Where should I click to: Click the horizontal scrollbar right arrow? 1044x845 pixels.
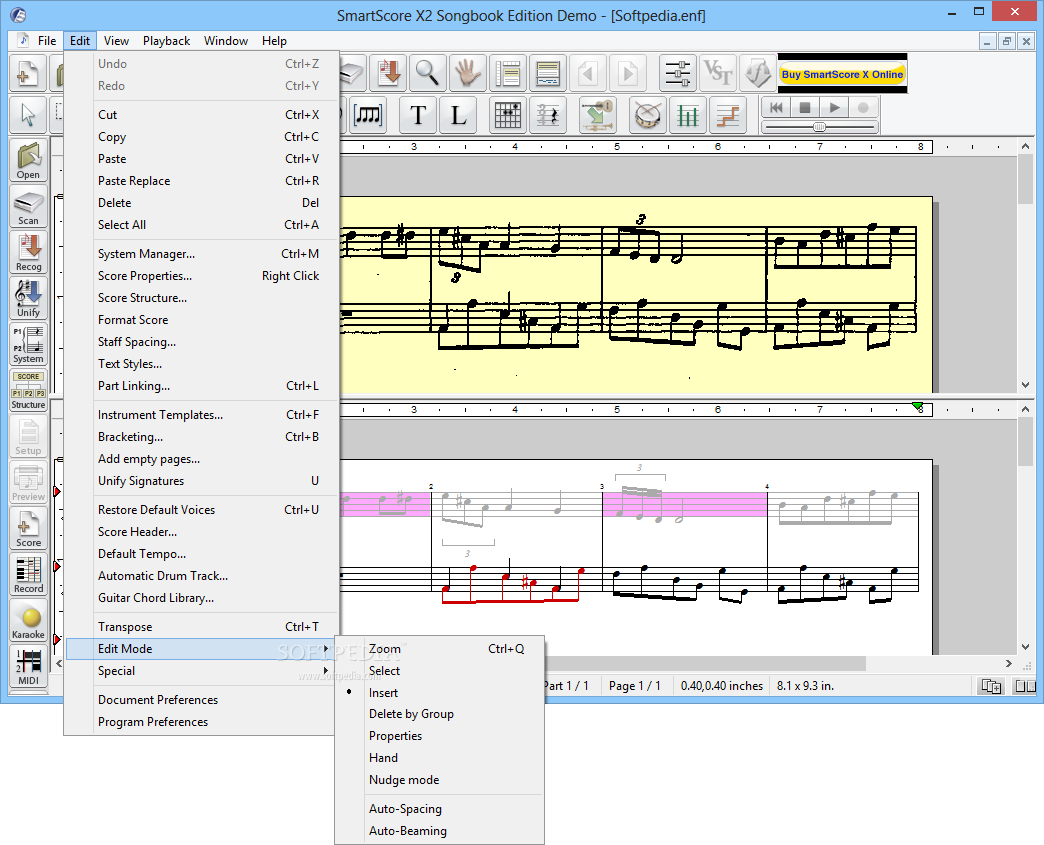click(x=1009, y=663)
